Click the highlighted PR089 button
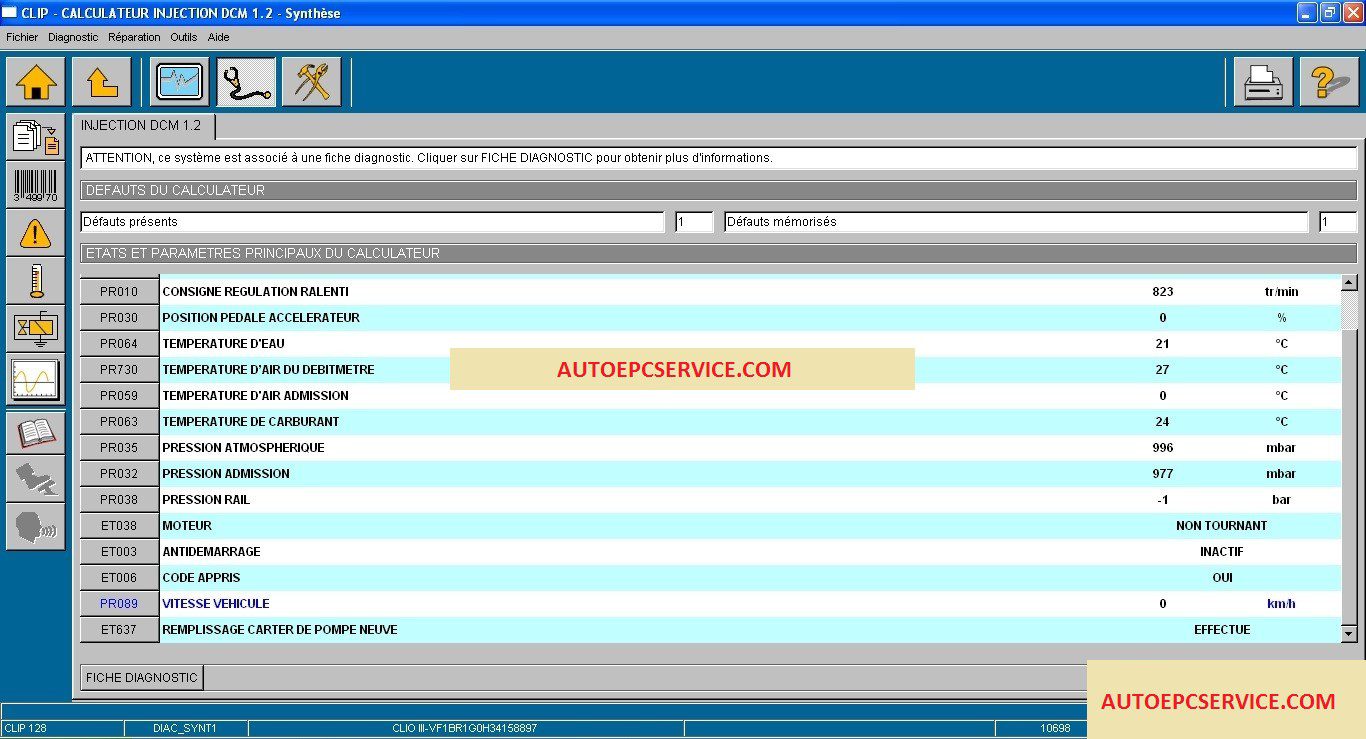This screenshot has height=739, width=1366. [119, 604]
